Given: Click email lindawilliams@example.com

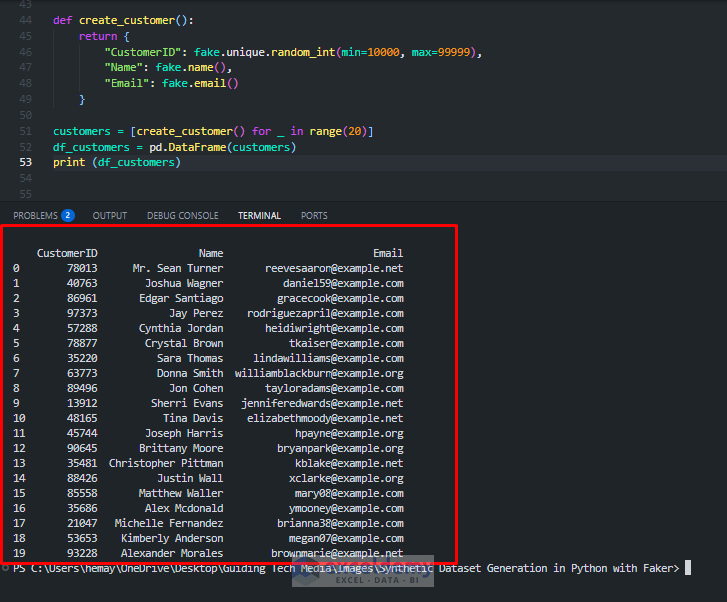Looking at the screenshot, I should click(x=328, y=358).
